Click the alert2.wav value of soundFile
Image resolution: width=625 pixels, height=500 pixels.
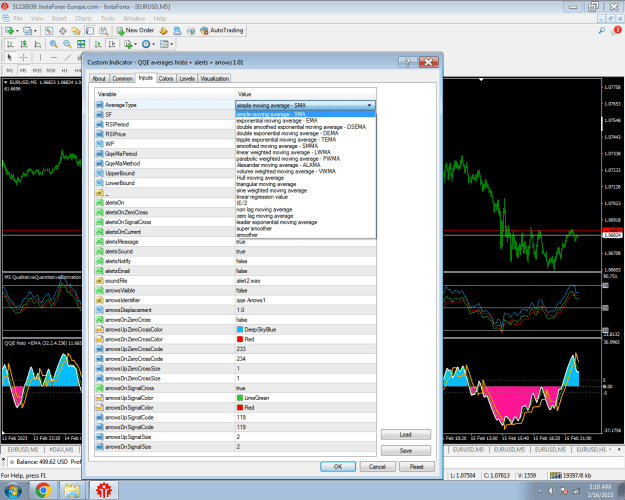point(248,281)
